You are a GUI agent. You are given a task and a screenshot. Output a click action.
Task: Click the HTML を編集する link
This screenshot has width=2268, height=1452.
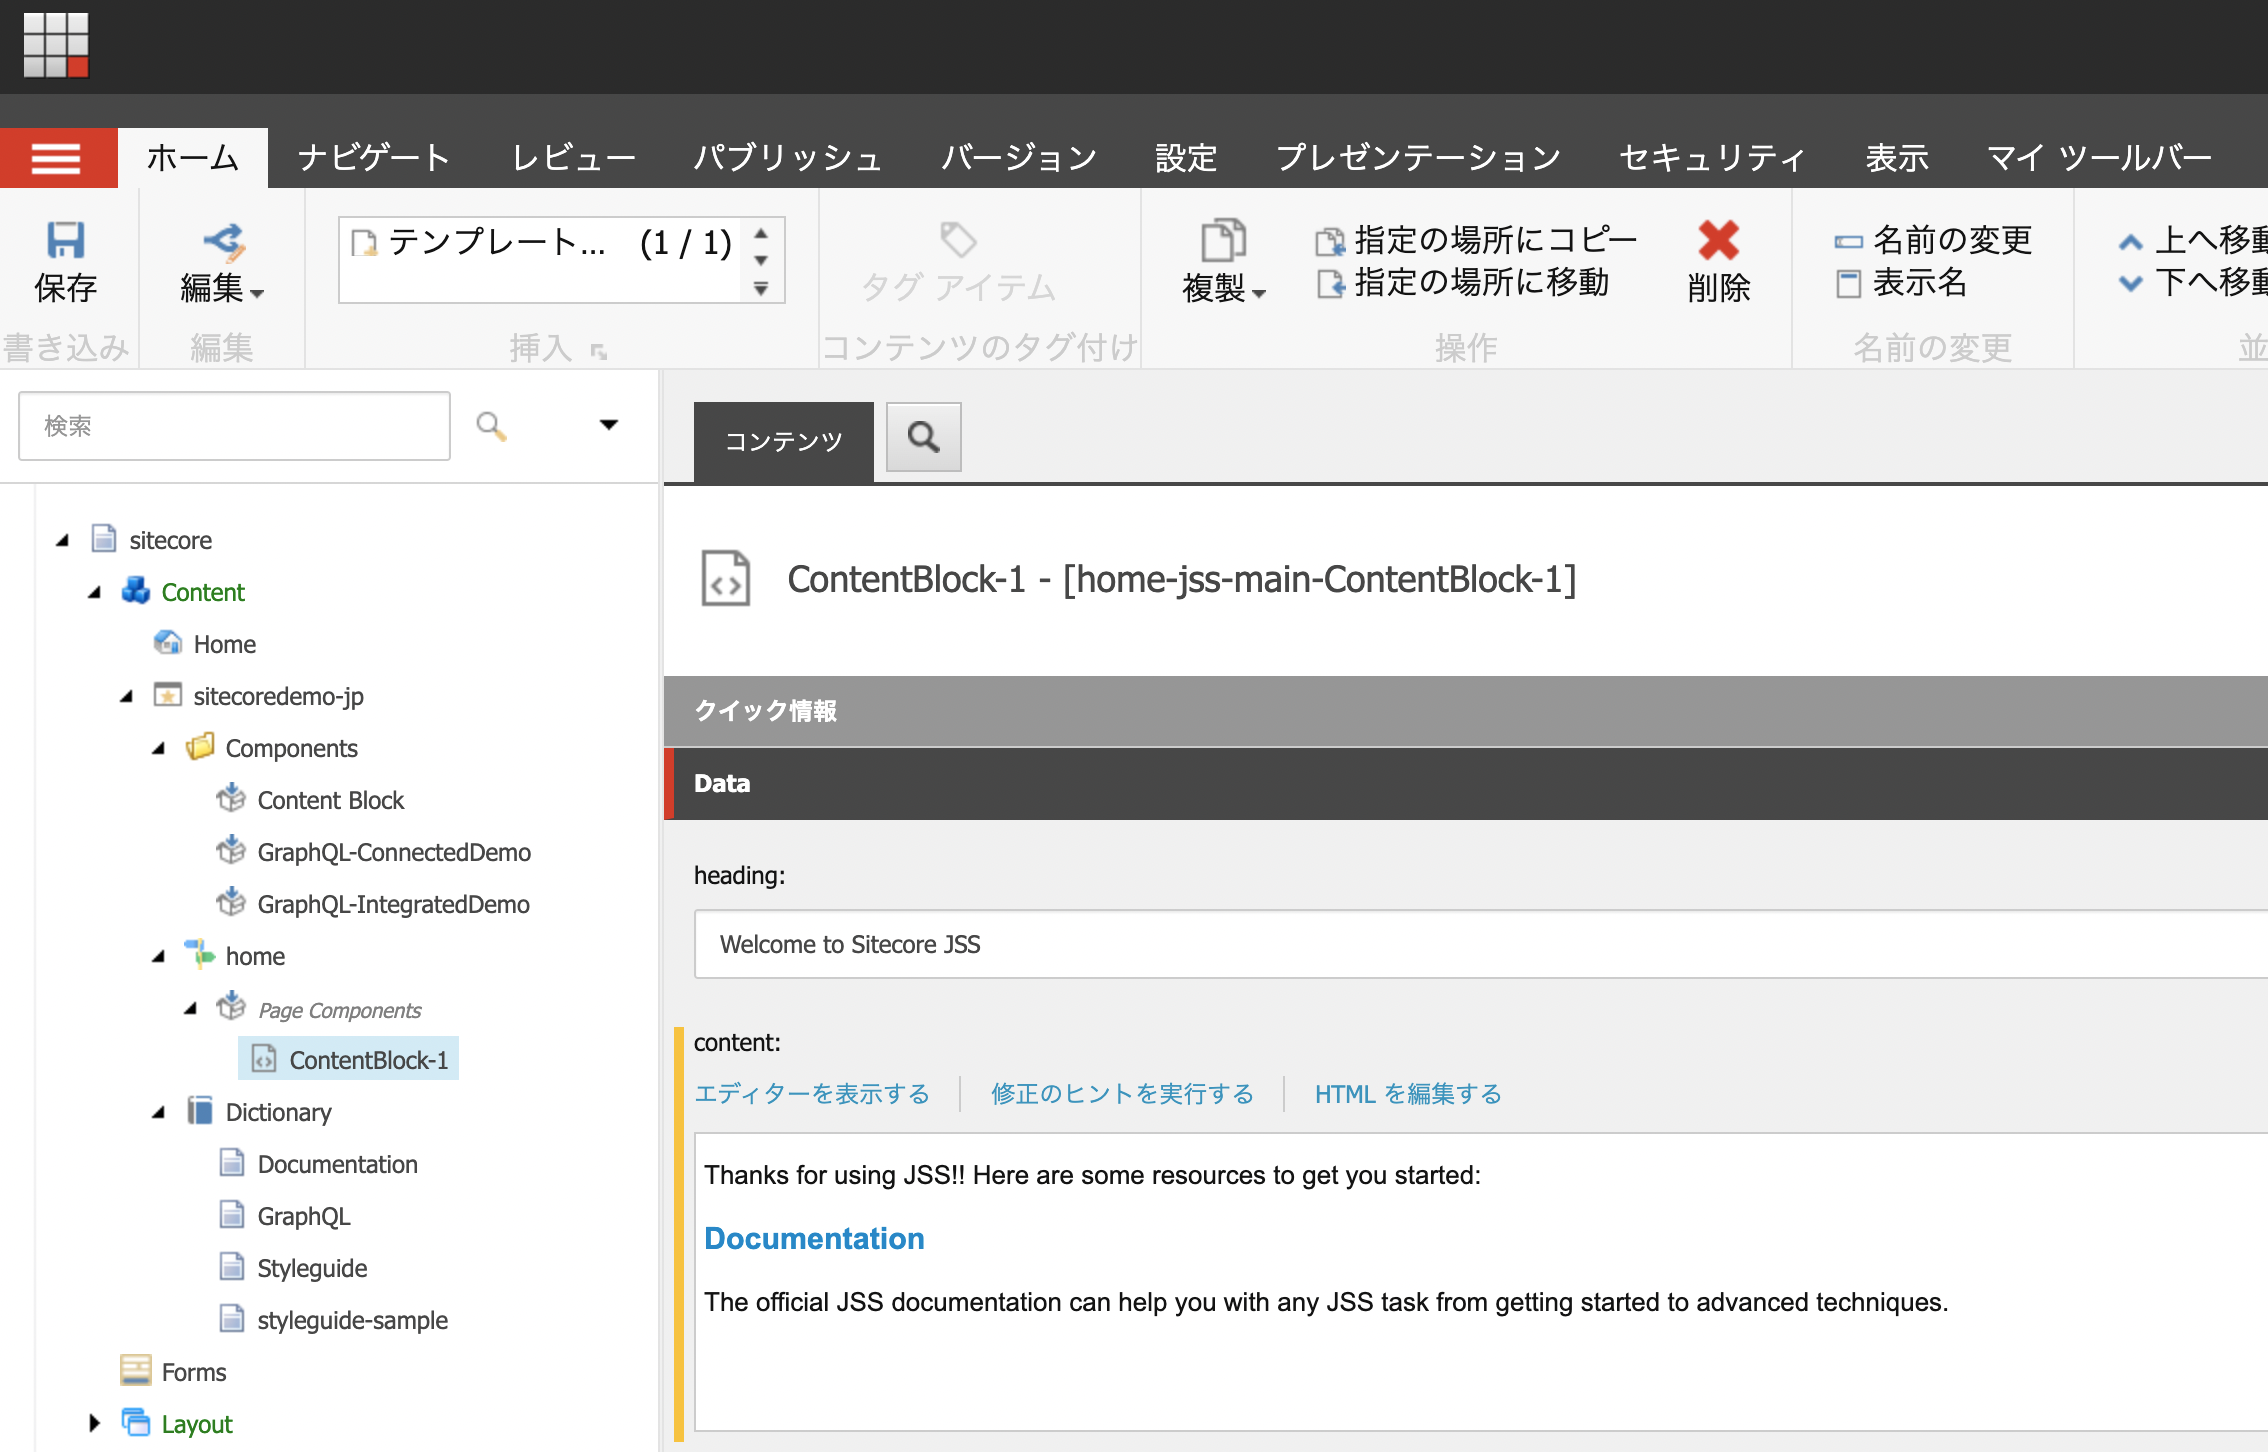coord(1408,1094)
